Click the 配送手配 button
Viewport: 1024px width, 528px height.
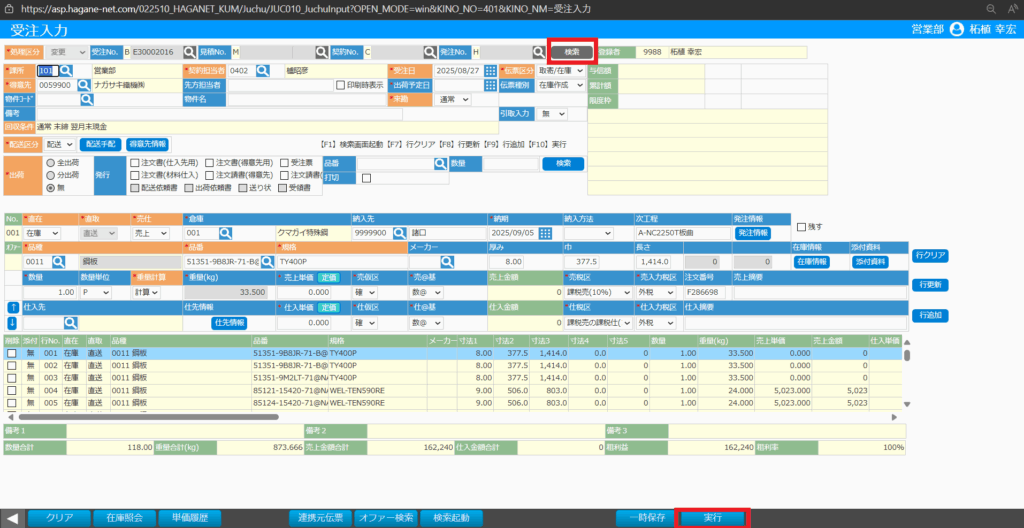click(x=101, y=144)
